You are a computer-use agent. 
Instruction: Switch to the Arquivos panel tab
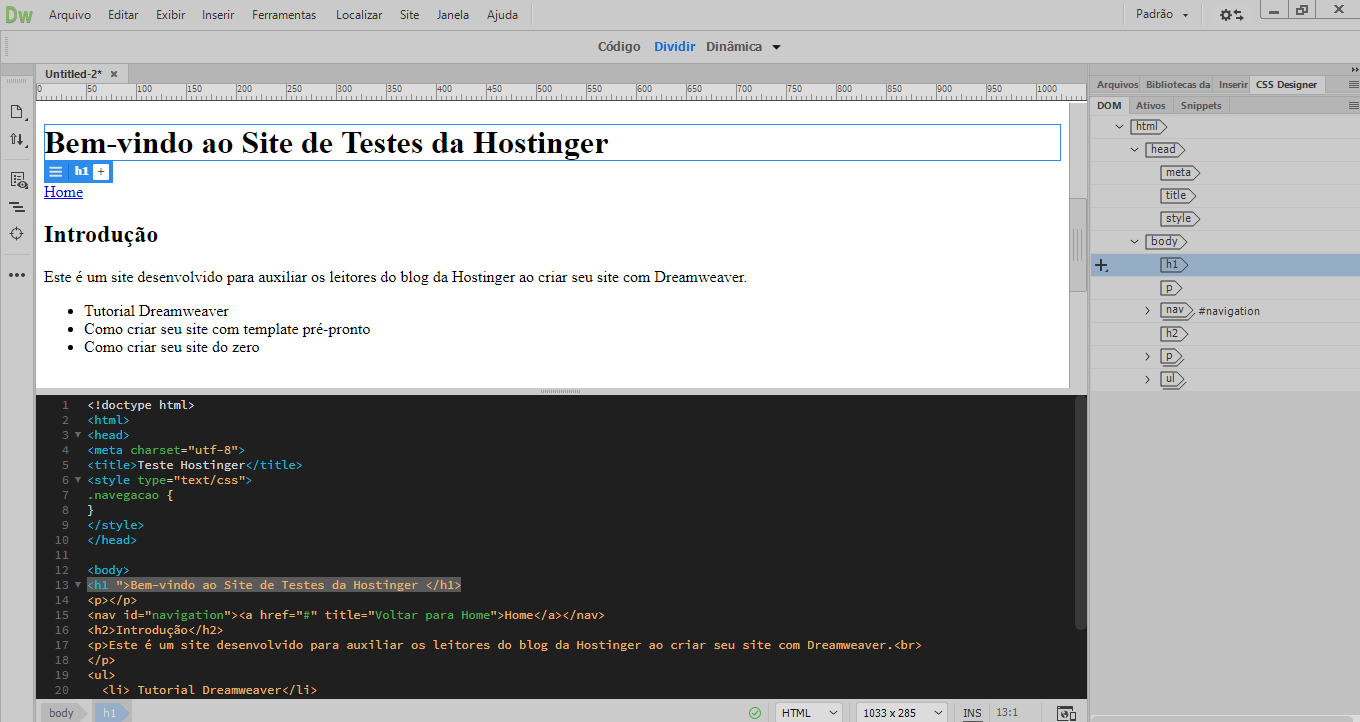1117,85
